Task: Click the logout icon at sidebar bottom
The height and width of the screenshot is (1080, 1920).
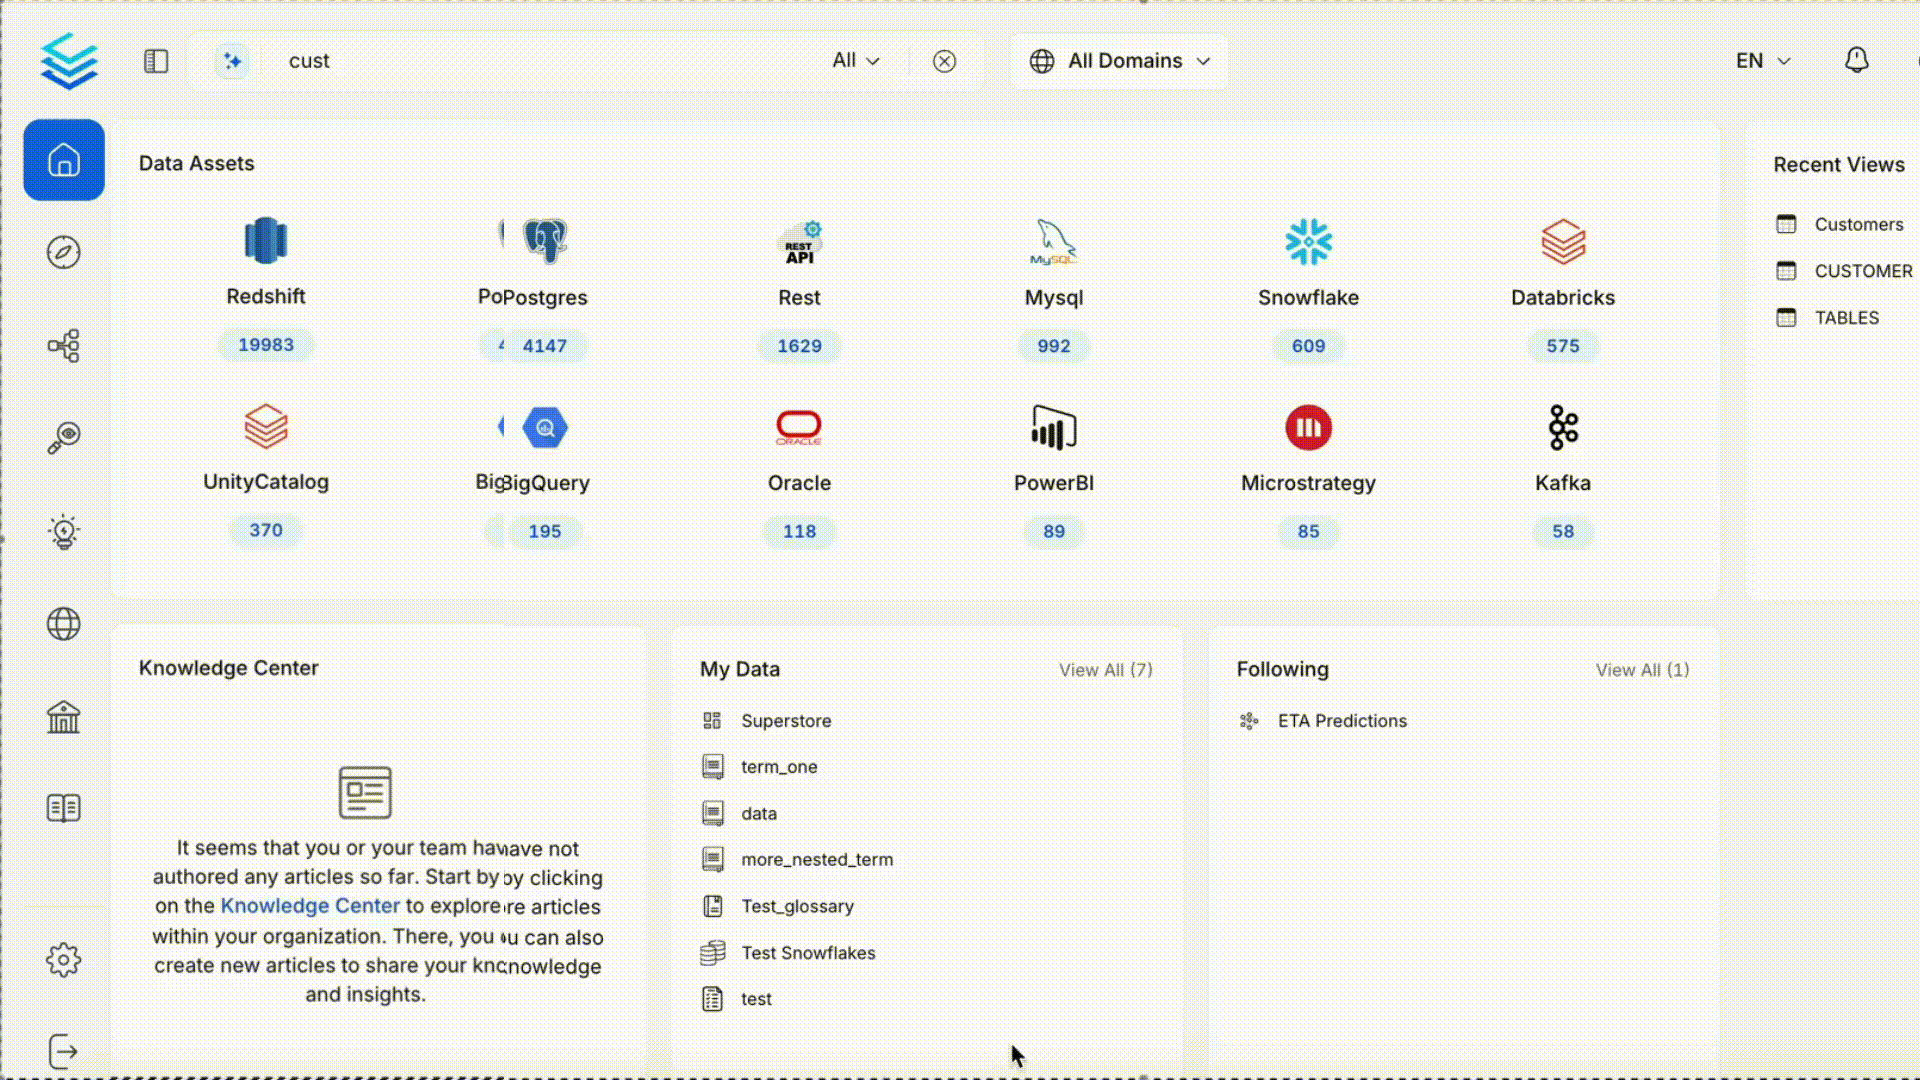Action: coord(64,1052)
